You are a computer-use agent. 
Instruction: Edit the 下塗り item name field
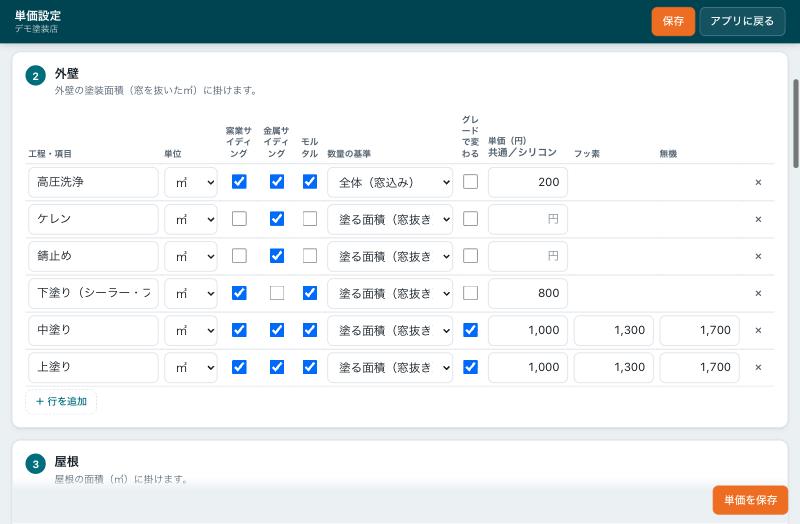coord(93,293)
